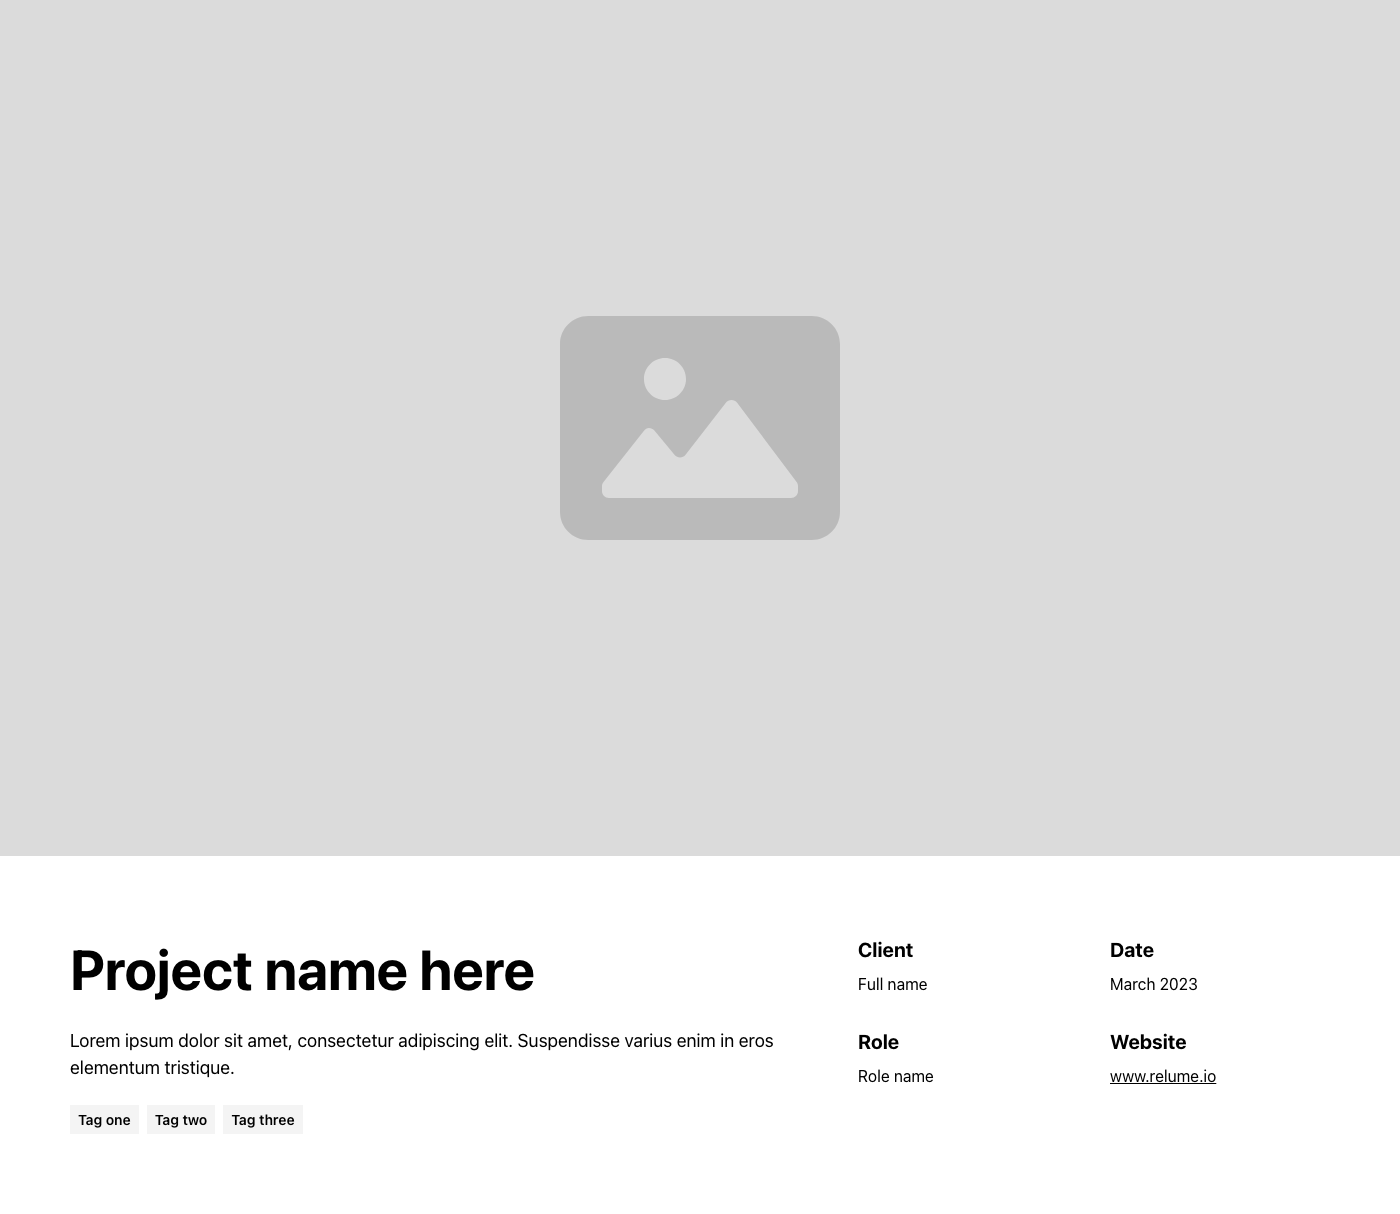Click the "Client" label
The width and height of the screenshot is (1400, 1214).
885,950
